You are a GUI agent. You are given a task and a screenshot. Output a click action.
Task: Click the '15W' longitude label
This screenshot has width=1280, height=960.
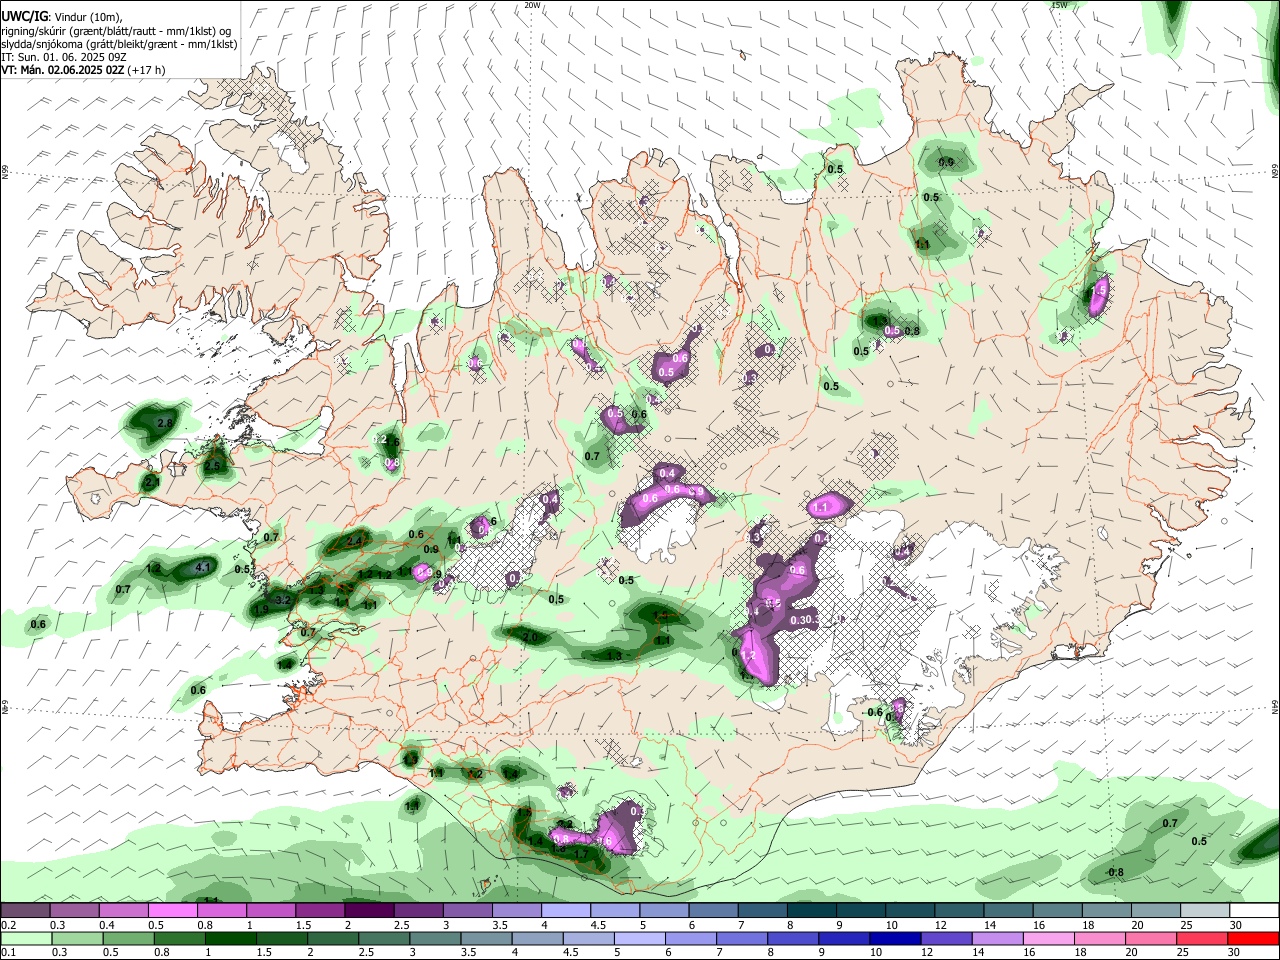click(x=1059, y=5)
